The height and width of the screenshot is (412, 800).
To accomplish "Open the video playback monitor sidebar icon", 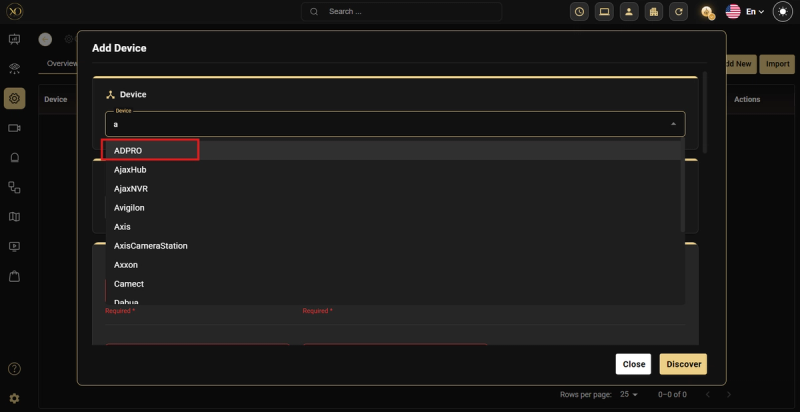I will pyautogui.click(x=14, y=246).
